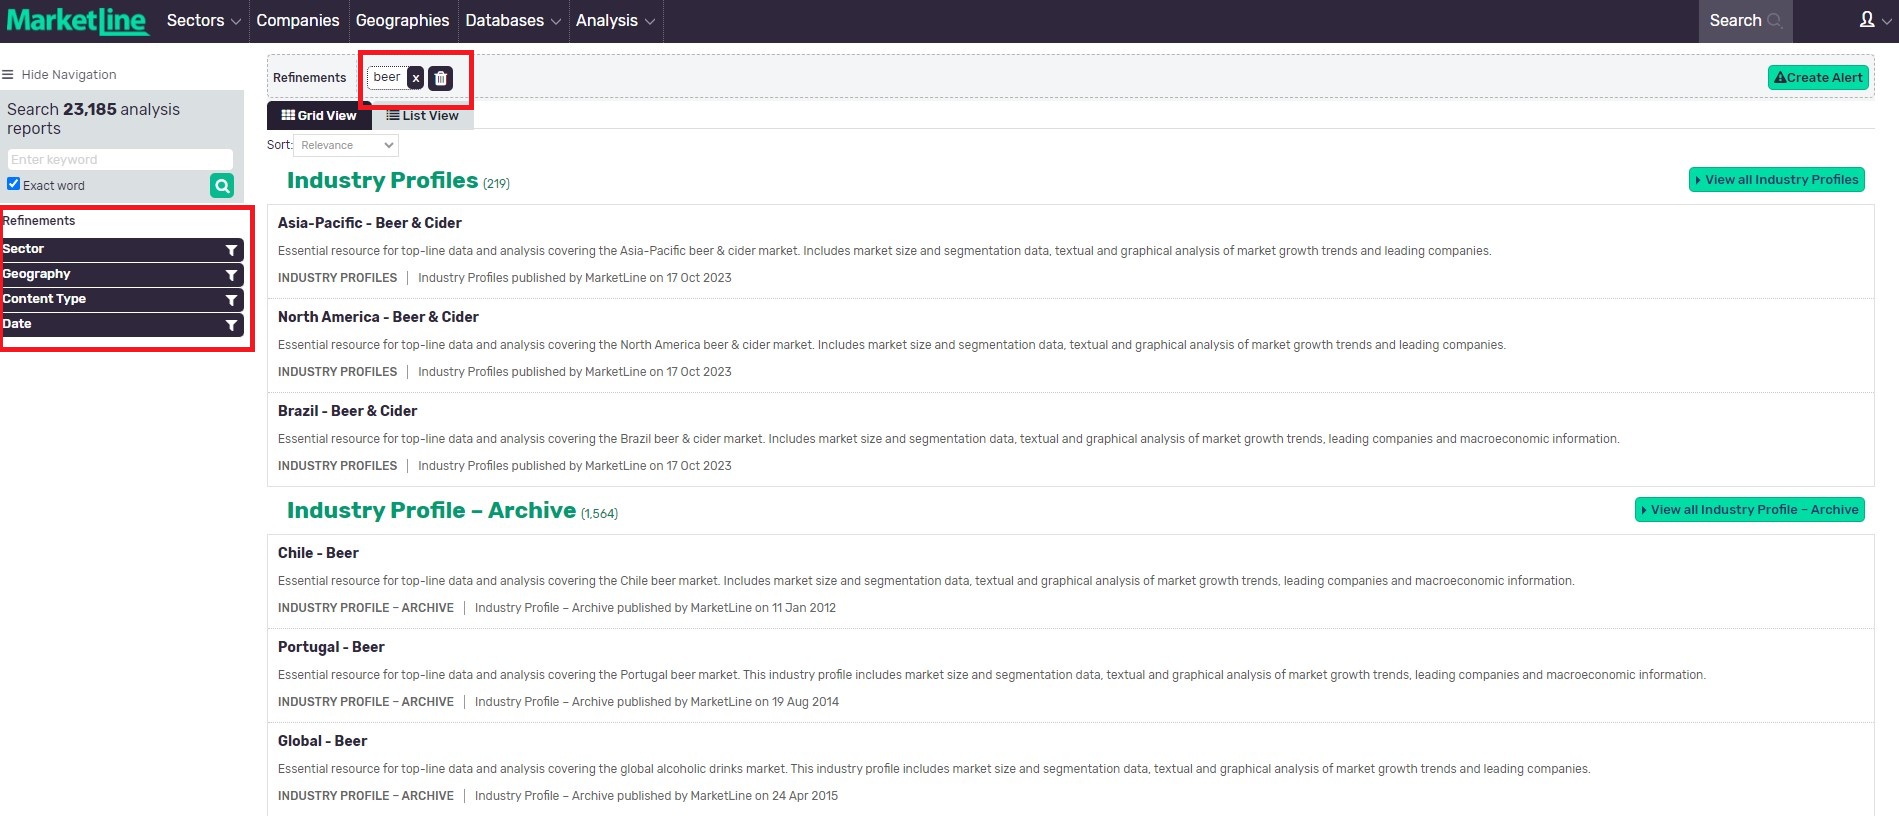1899x816 pixels.
Task: Open the Sort by Relevance dropdown
Action: point(346,146)
